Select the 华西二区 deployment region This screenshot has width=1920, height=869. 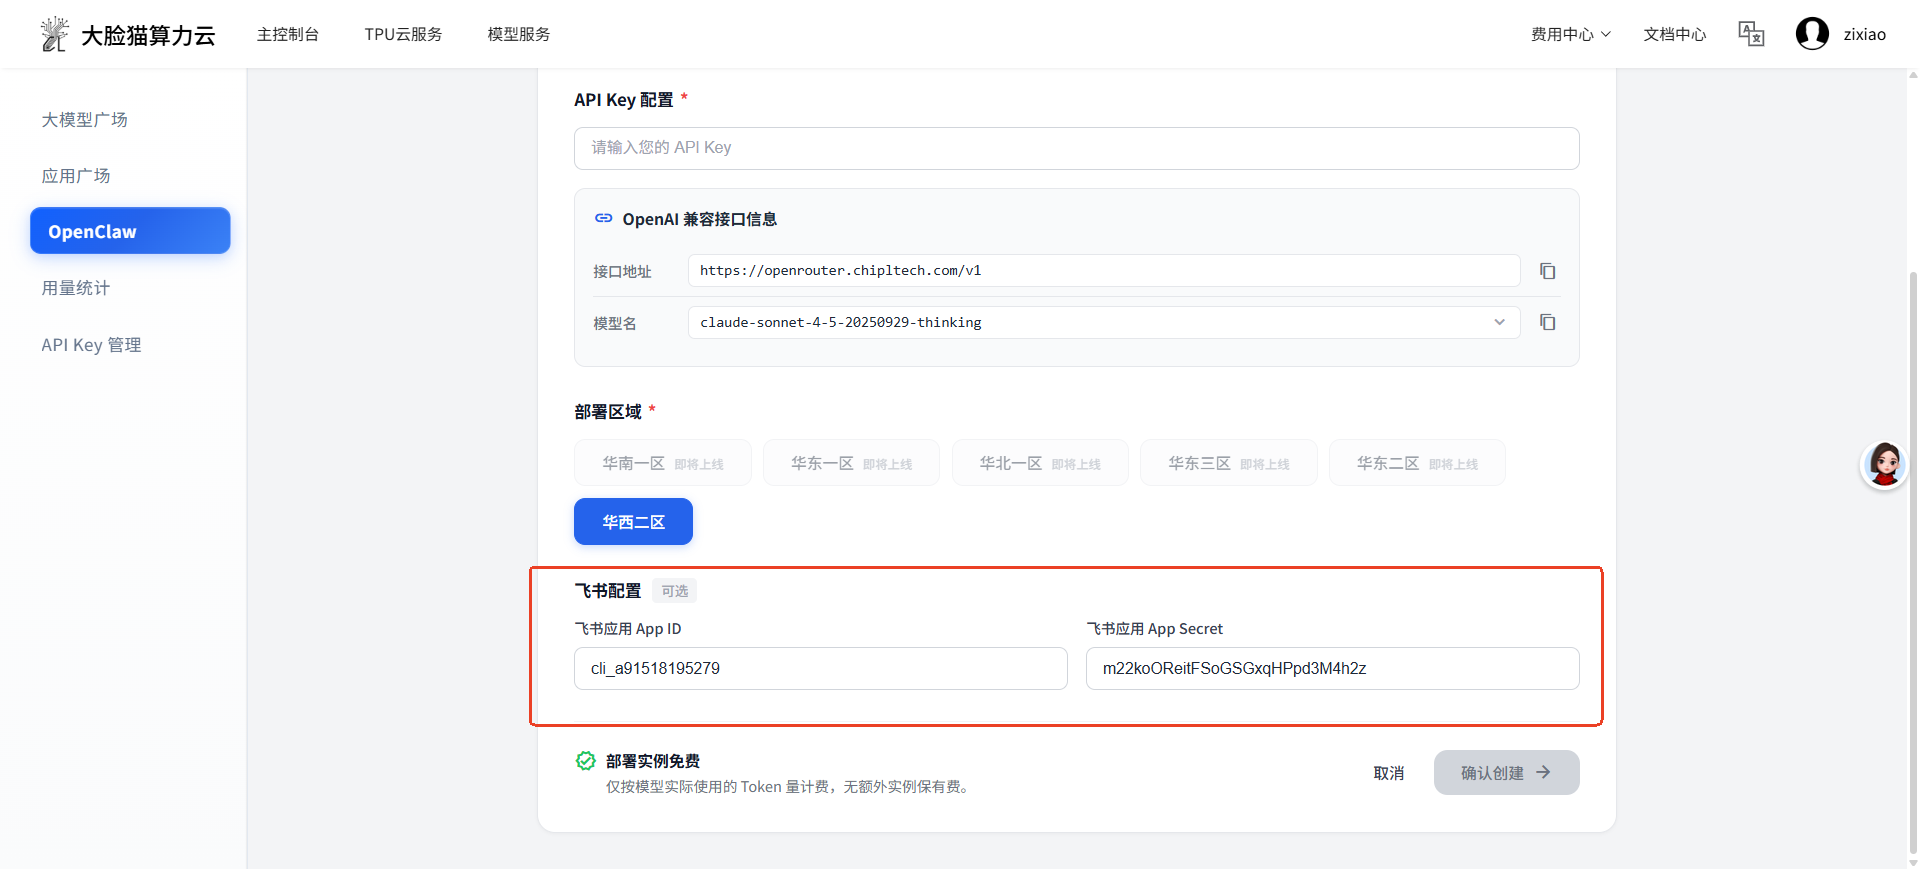633,522
